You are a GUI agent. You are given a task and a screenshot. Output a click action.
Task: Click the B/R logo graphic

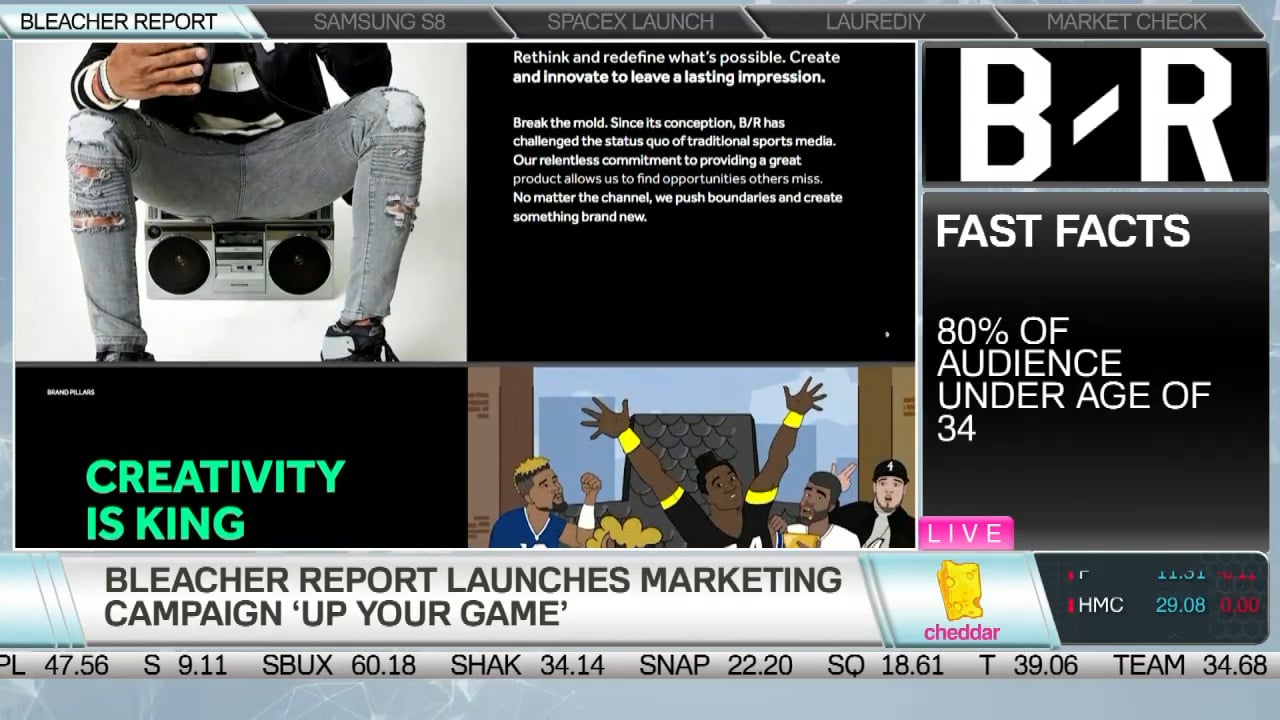pos(1095,114)
